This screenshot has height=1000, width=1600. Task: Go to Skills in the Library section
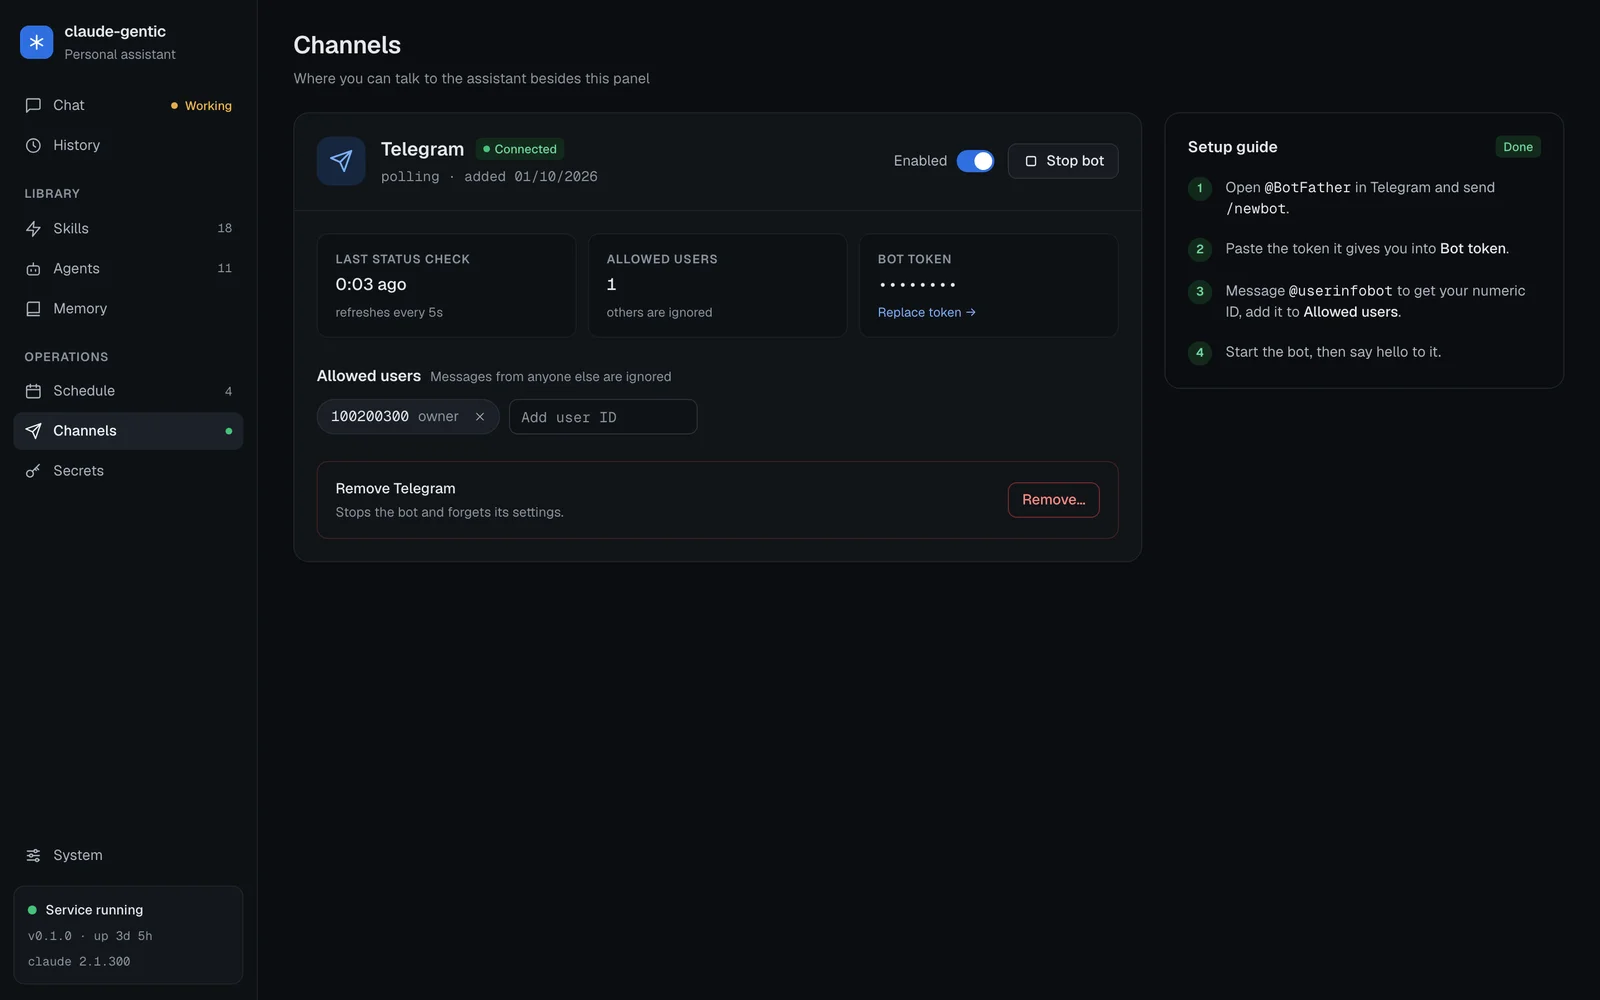128,229
